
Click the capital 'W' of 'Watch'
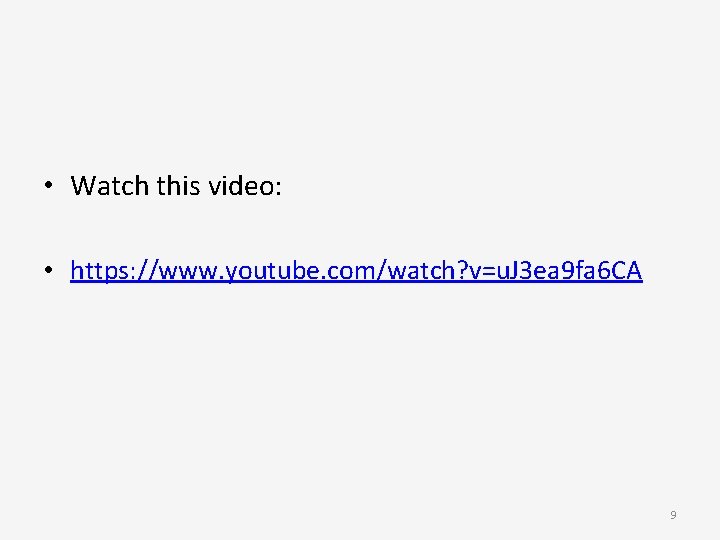point(84,186)
